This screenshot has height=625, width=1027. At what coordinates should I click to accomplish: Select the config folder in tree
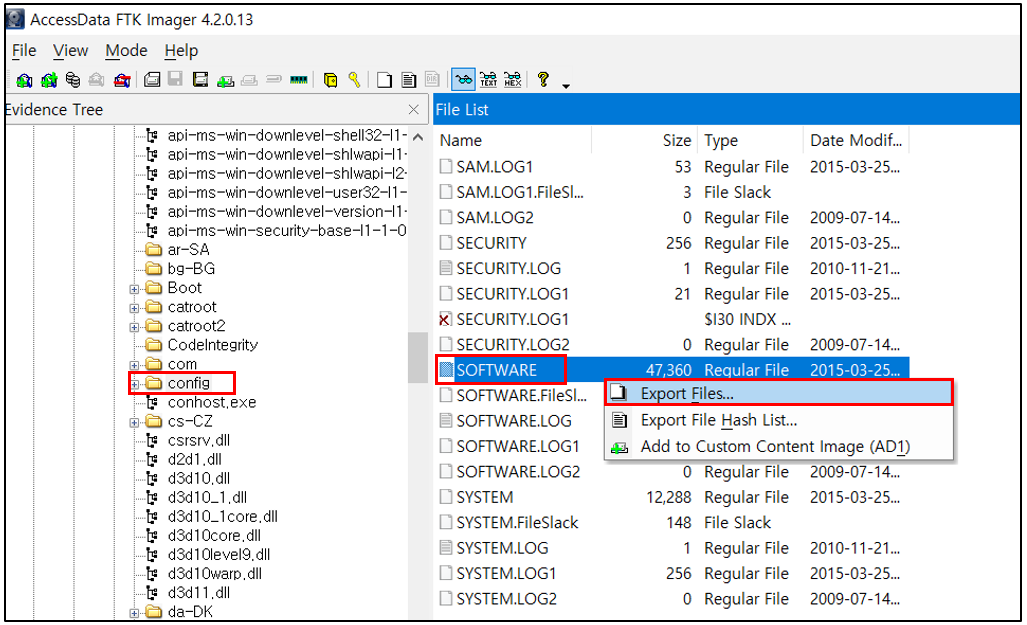click(x=189, y=383)
